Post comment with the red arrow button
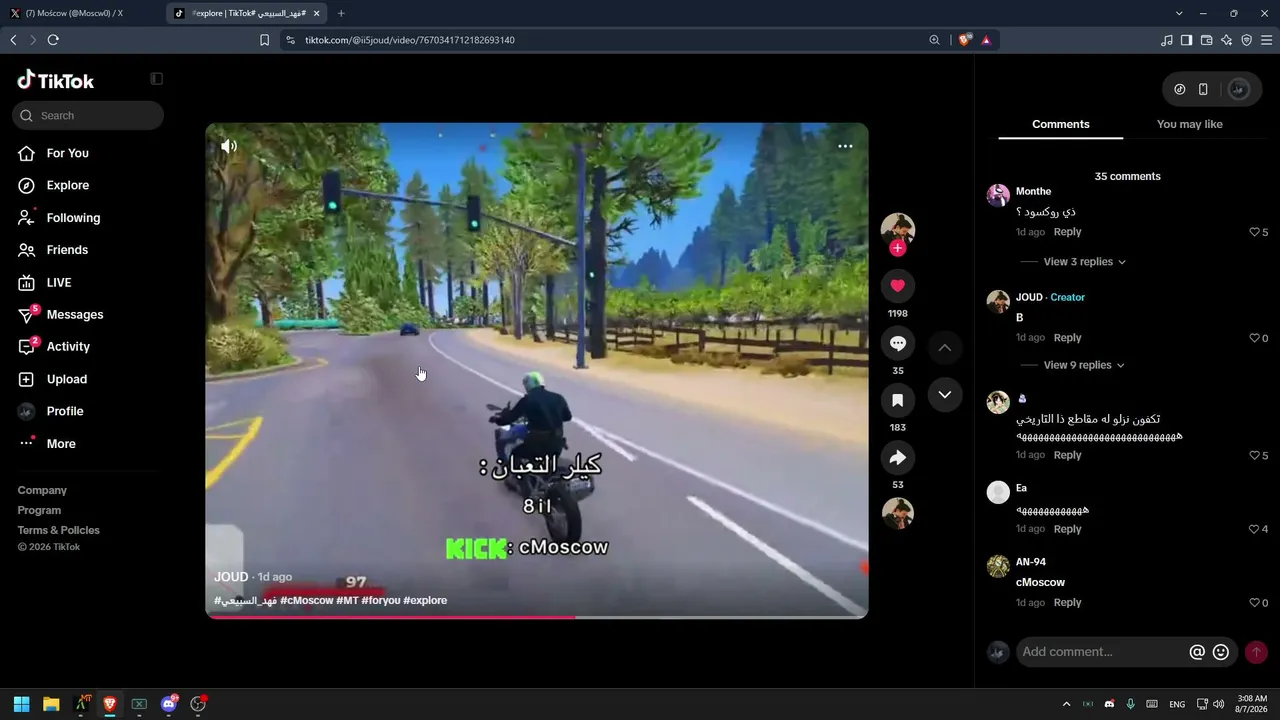The height and width of the screenshot is (720, 1280). pyautogui.click(x=1256, y=652)
